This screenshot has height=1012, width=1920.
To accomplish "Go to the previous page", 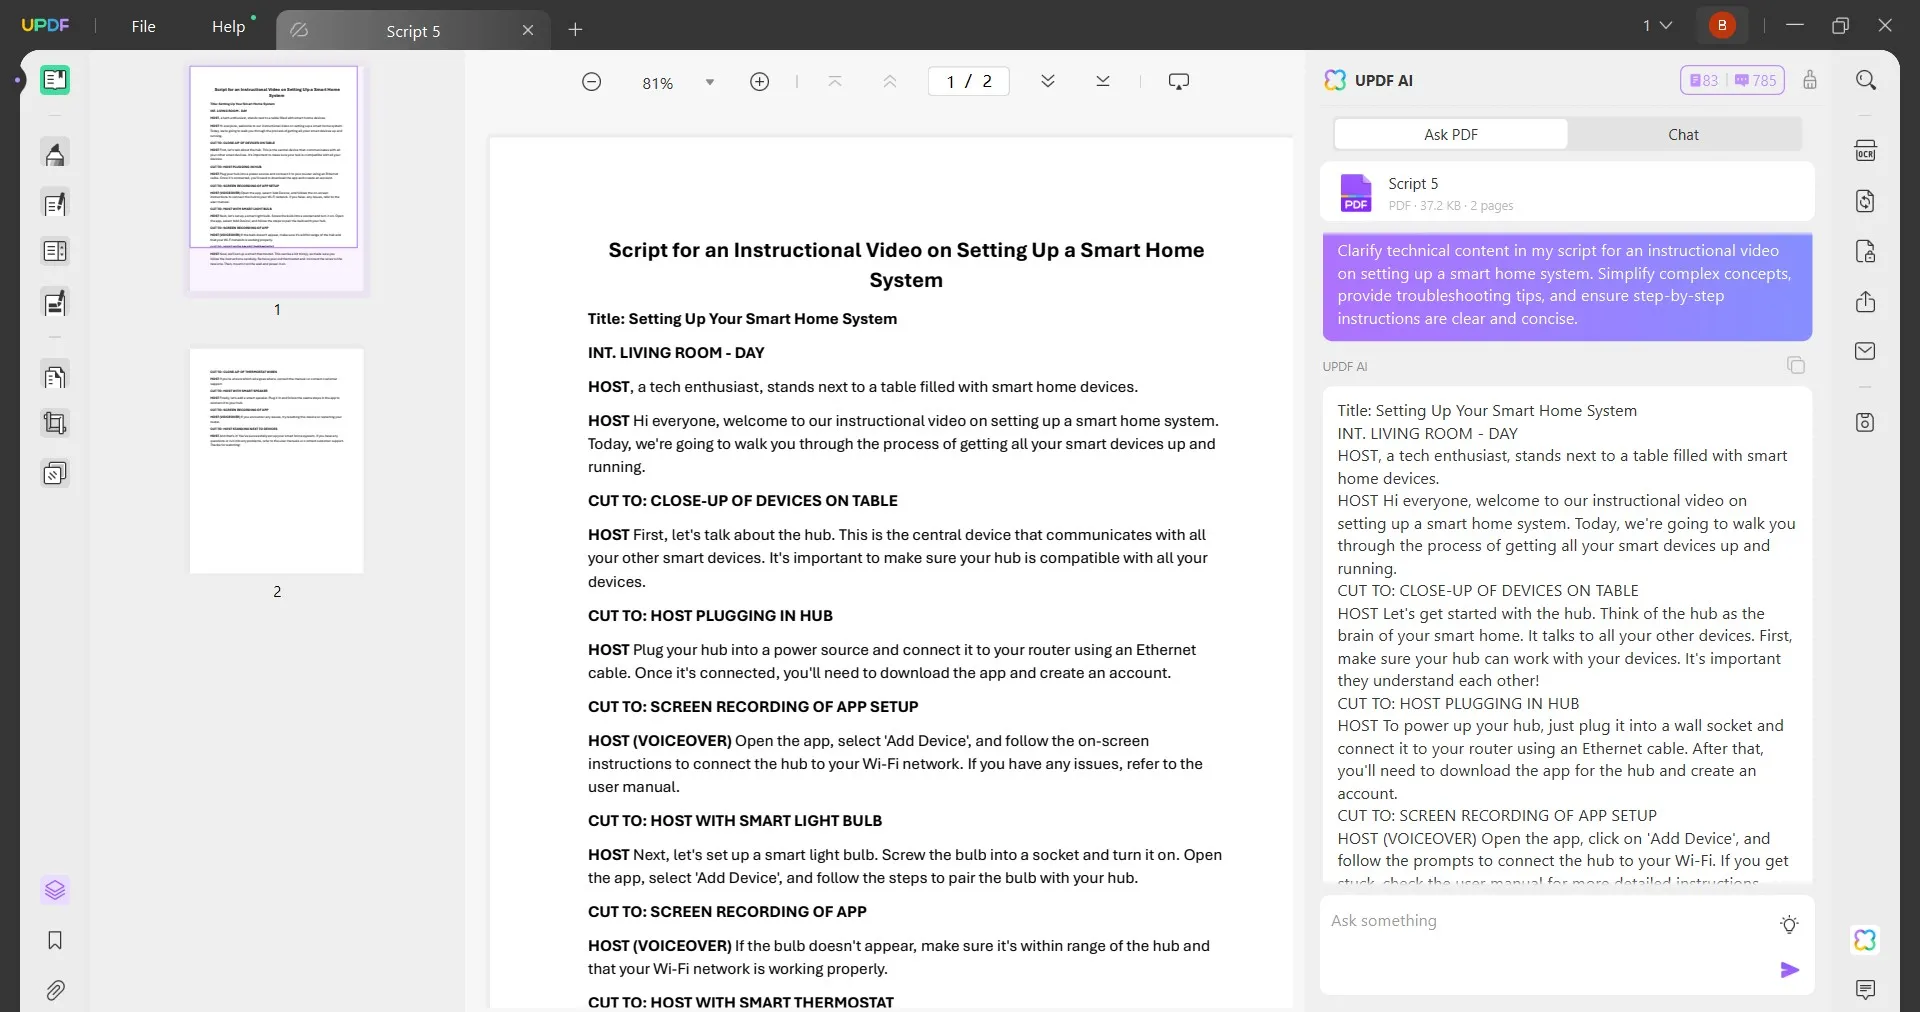I will tap(890, 82).
